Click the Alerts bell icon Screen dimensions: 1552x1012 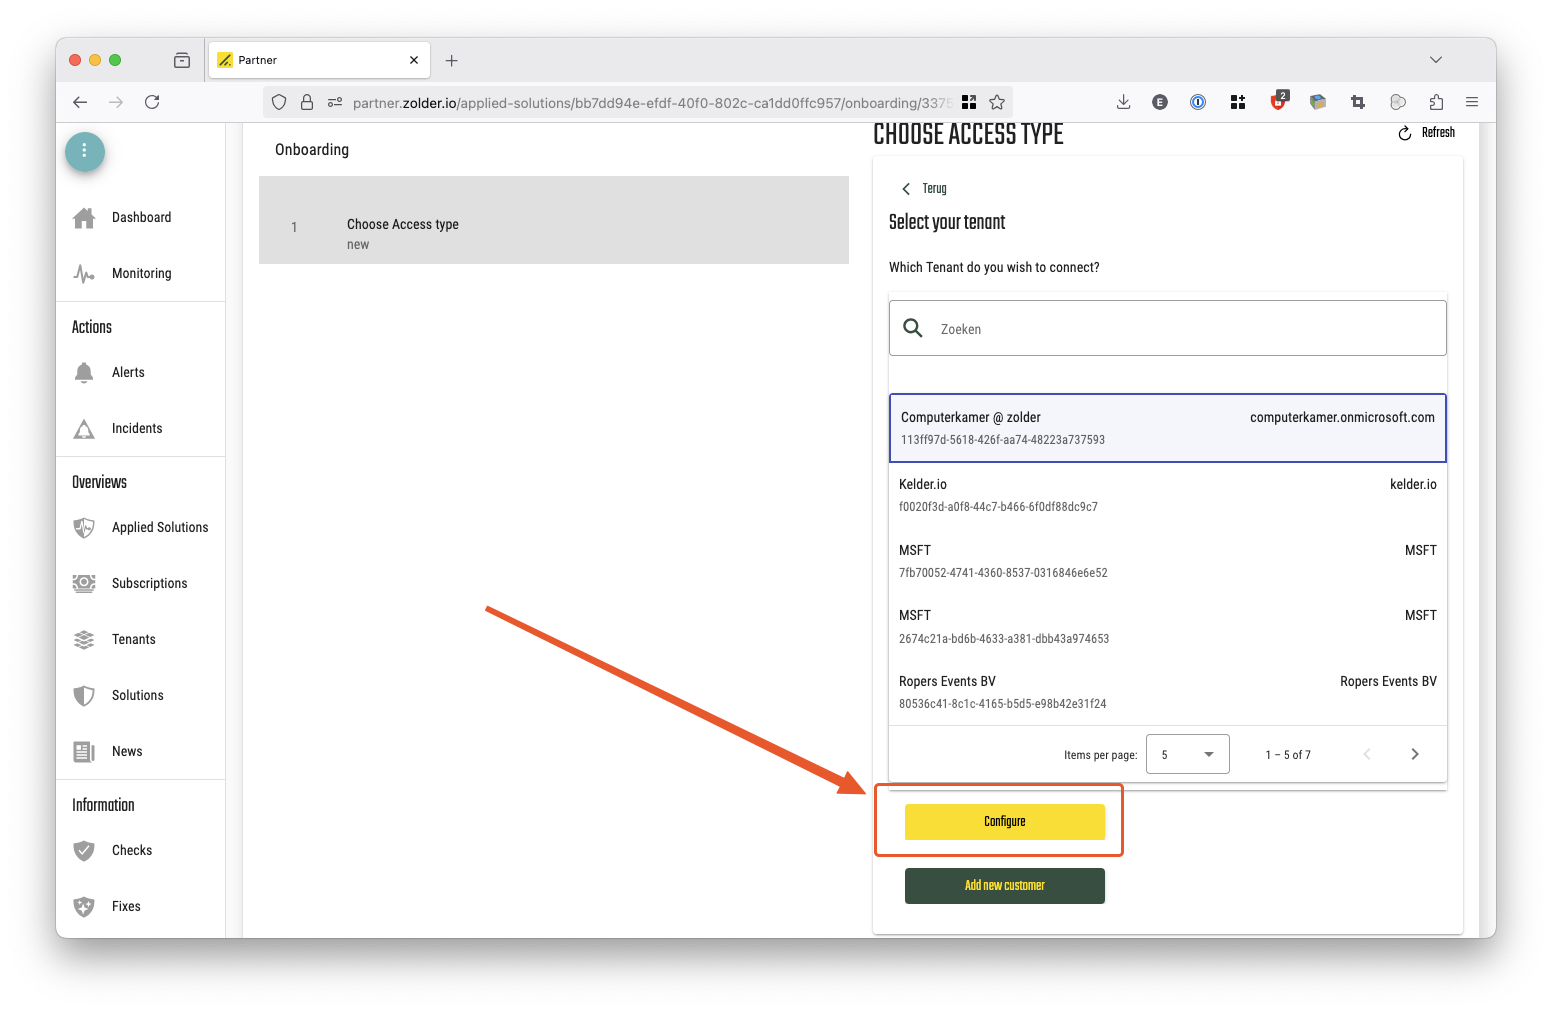(84, 373)
